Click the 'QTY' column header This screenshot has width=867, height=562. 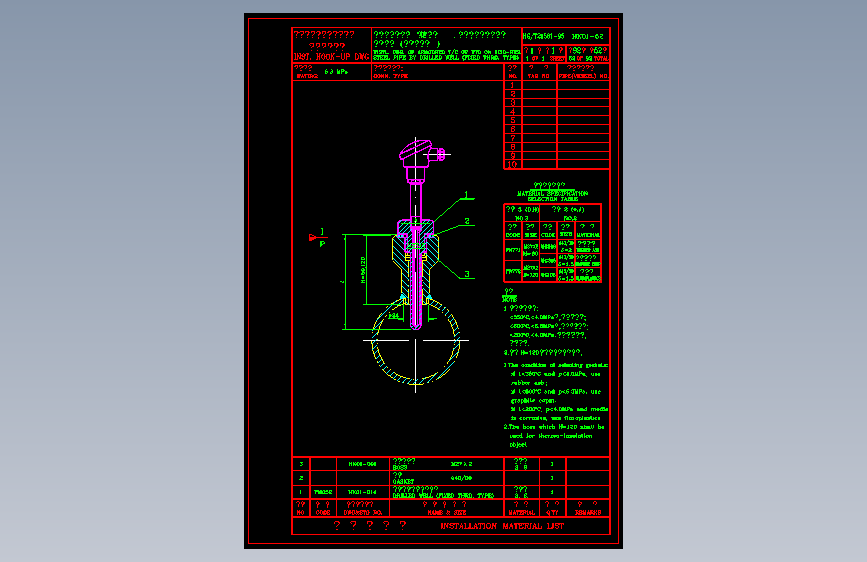[552, 513]
